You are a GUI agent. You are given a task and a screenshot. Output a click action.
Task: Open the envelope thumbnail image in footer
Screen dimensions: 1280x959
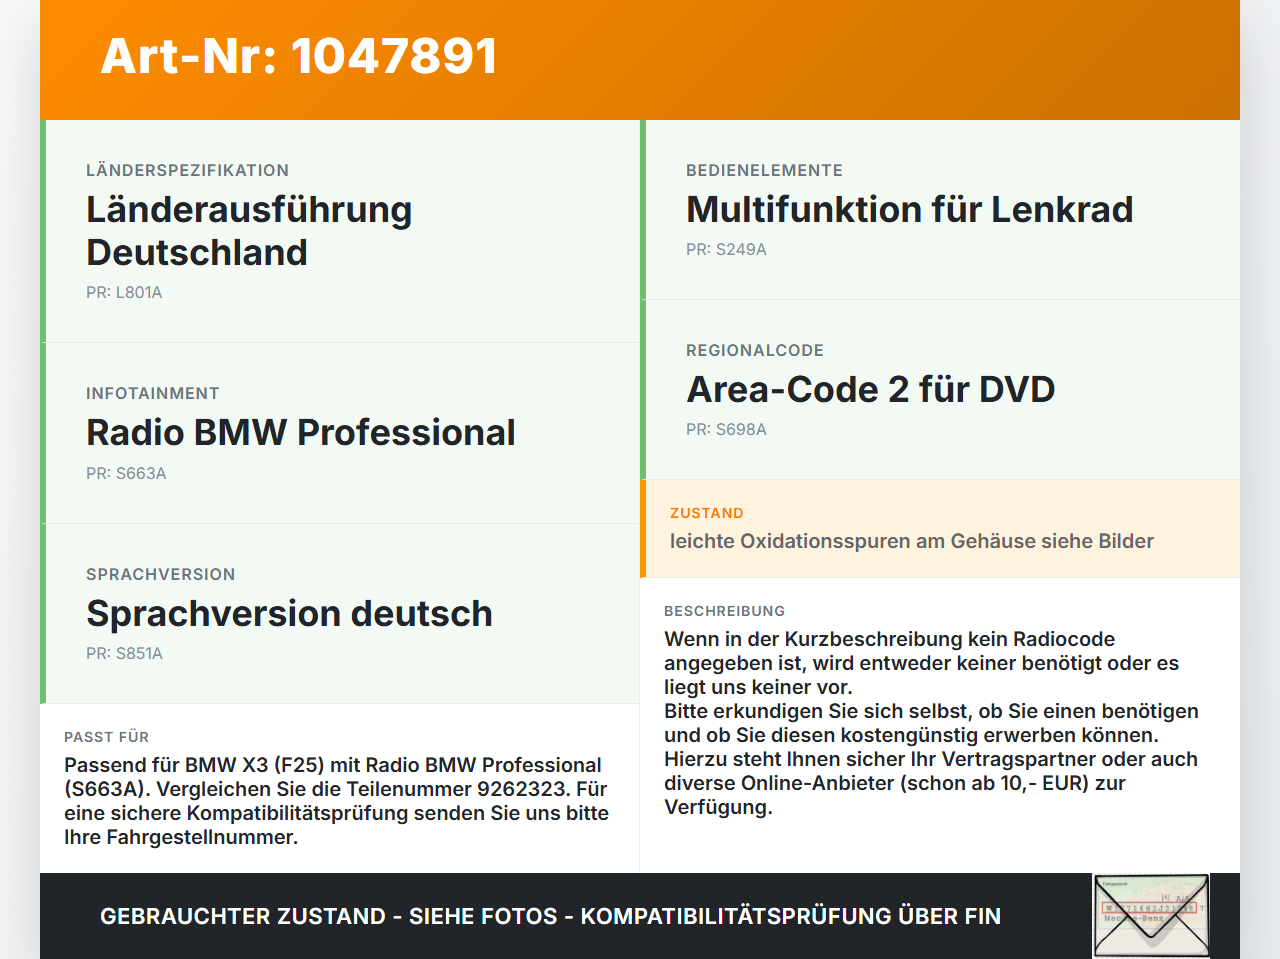pyautogui.click(x=1151, y=916)
